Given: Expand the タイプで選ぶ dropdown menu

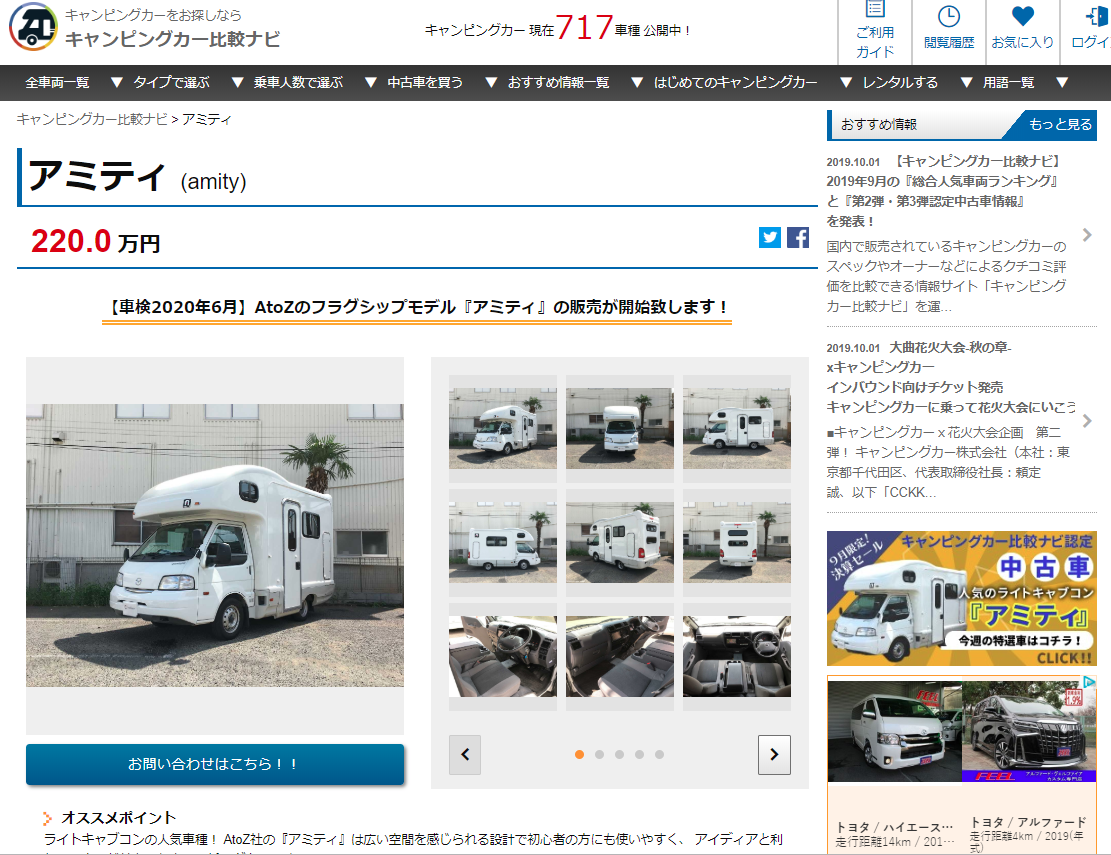Looking at the screenshot, I should 165,83.
